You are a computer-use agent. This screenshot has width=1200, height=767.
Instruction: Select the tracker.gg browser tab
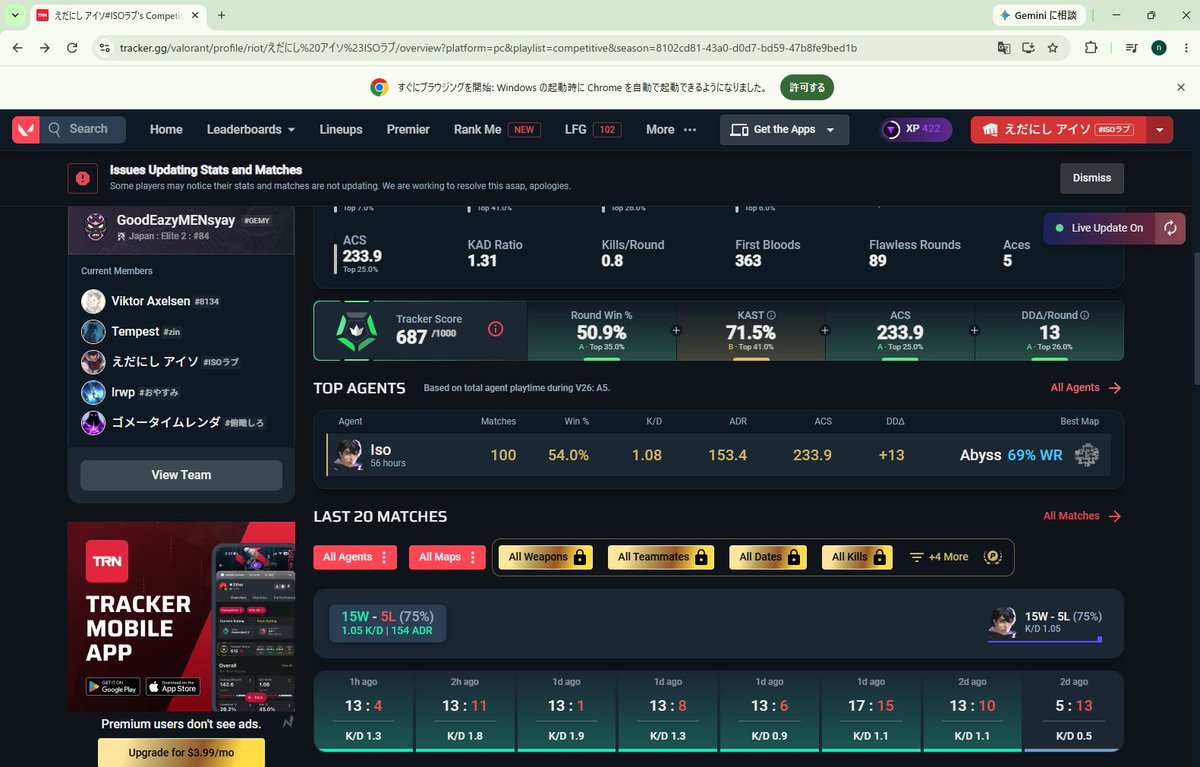click(117, 16)
